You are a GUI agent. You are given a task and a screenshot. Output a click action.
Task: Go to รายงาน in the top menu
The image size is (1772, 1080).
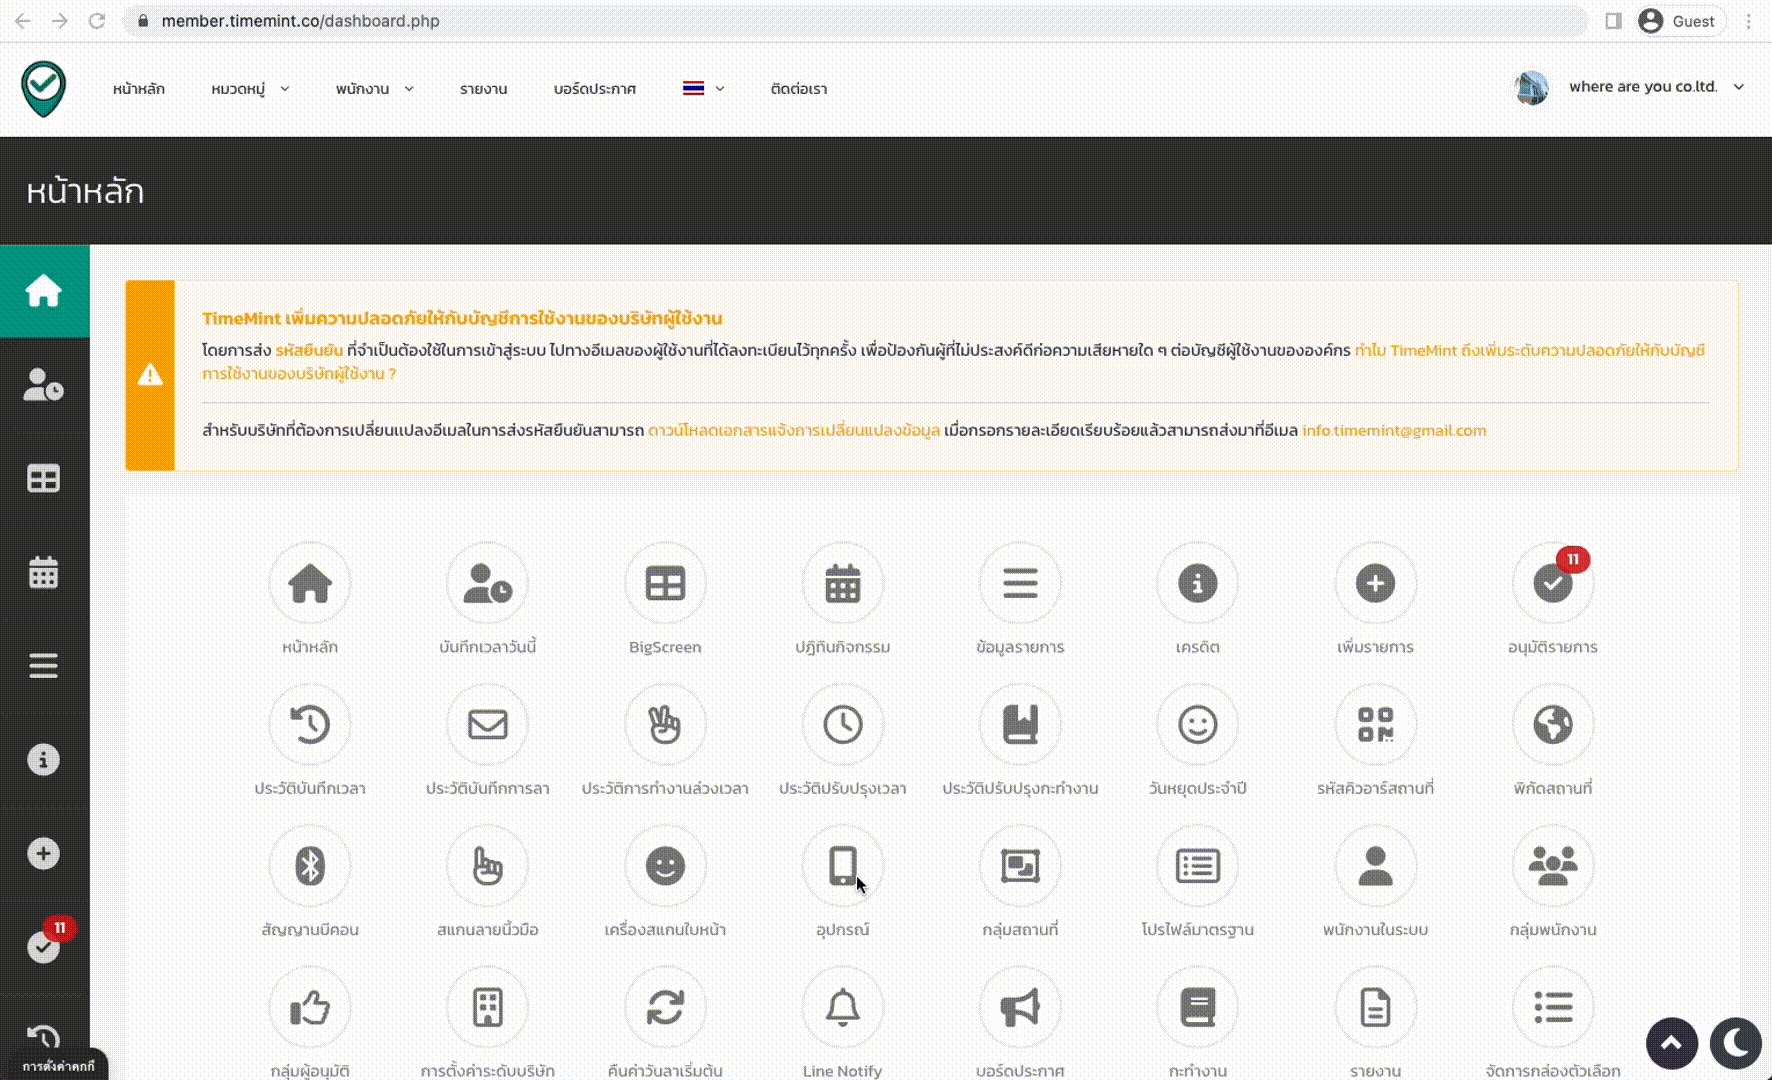tap(483, 89)
